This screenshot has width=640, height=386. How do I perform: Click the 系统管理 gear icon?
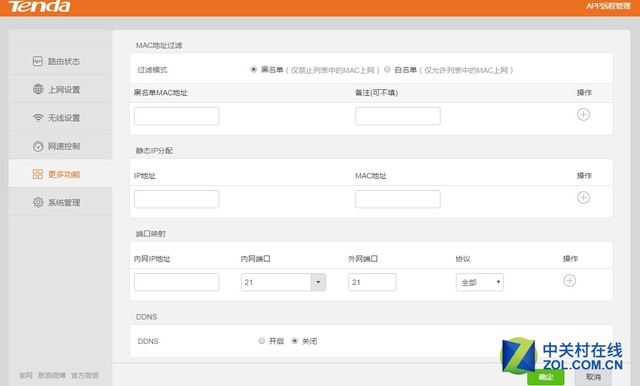coord(38,202)
